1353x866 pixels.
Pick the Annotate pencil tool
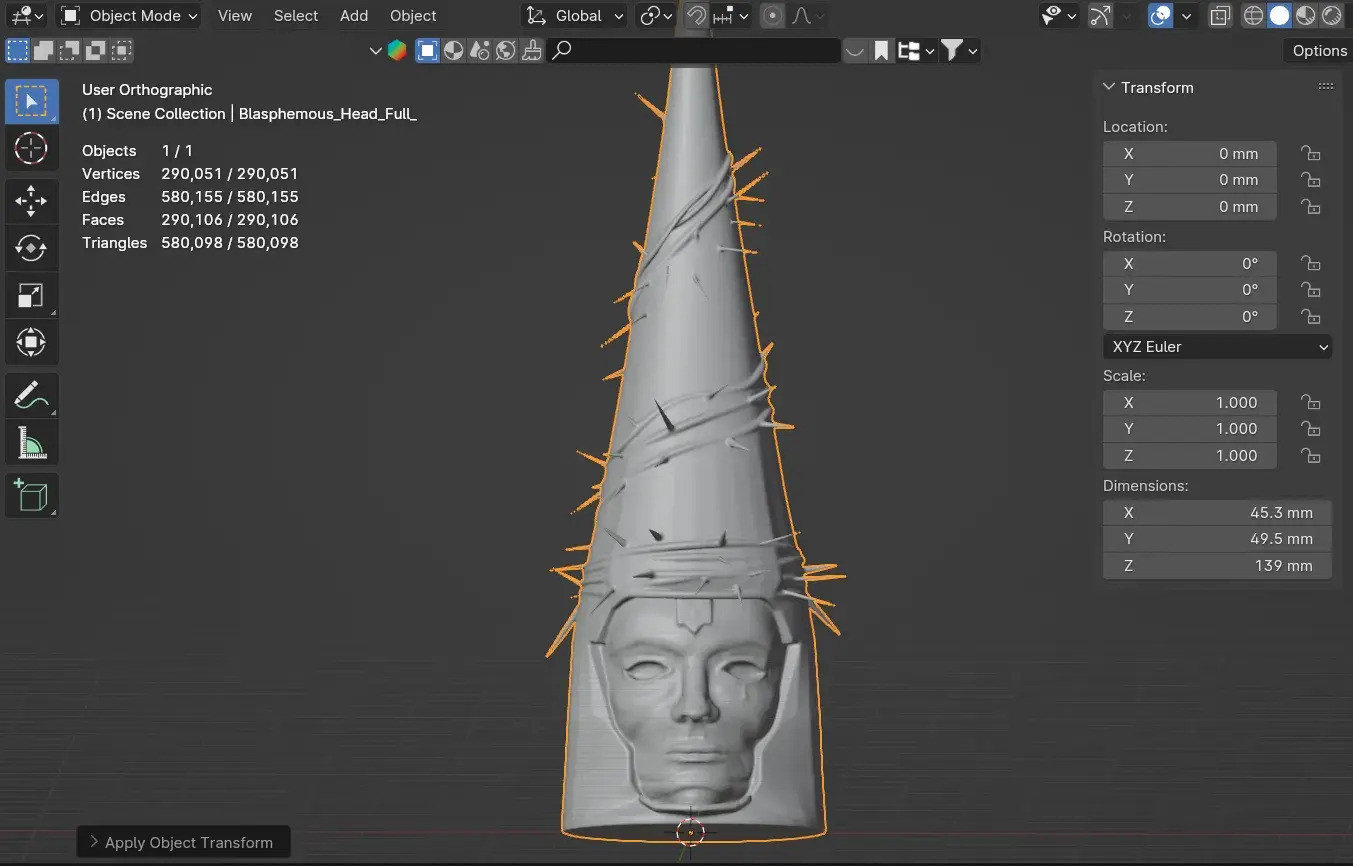tap(31, 396)
